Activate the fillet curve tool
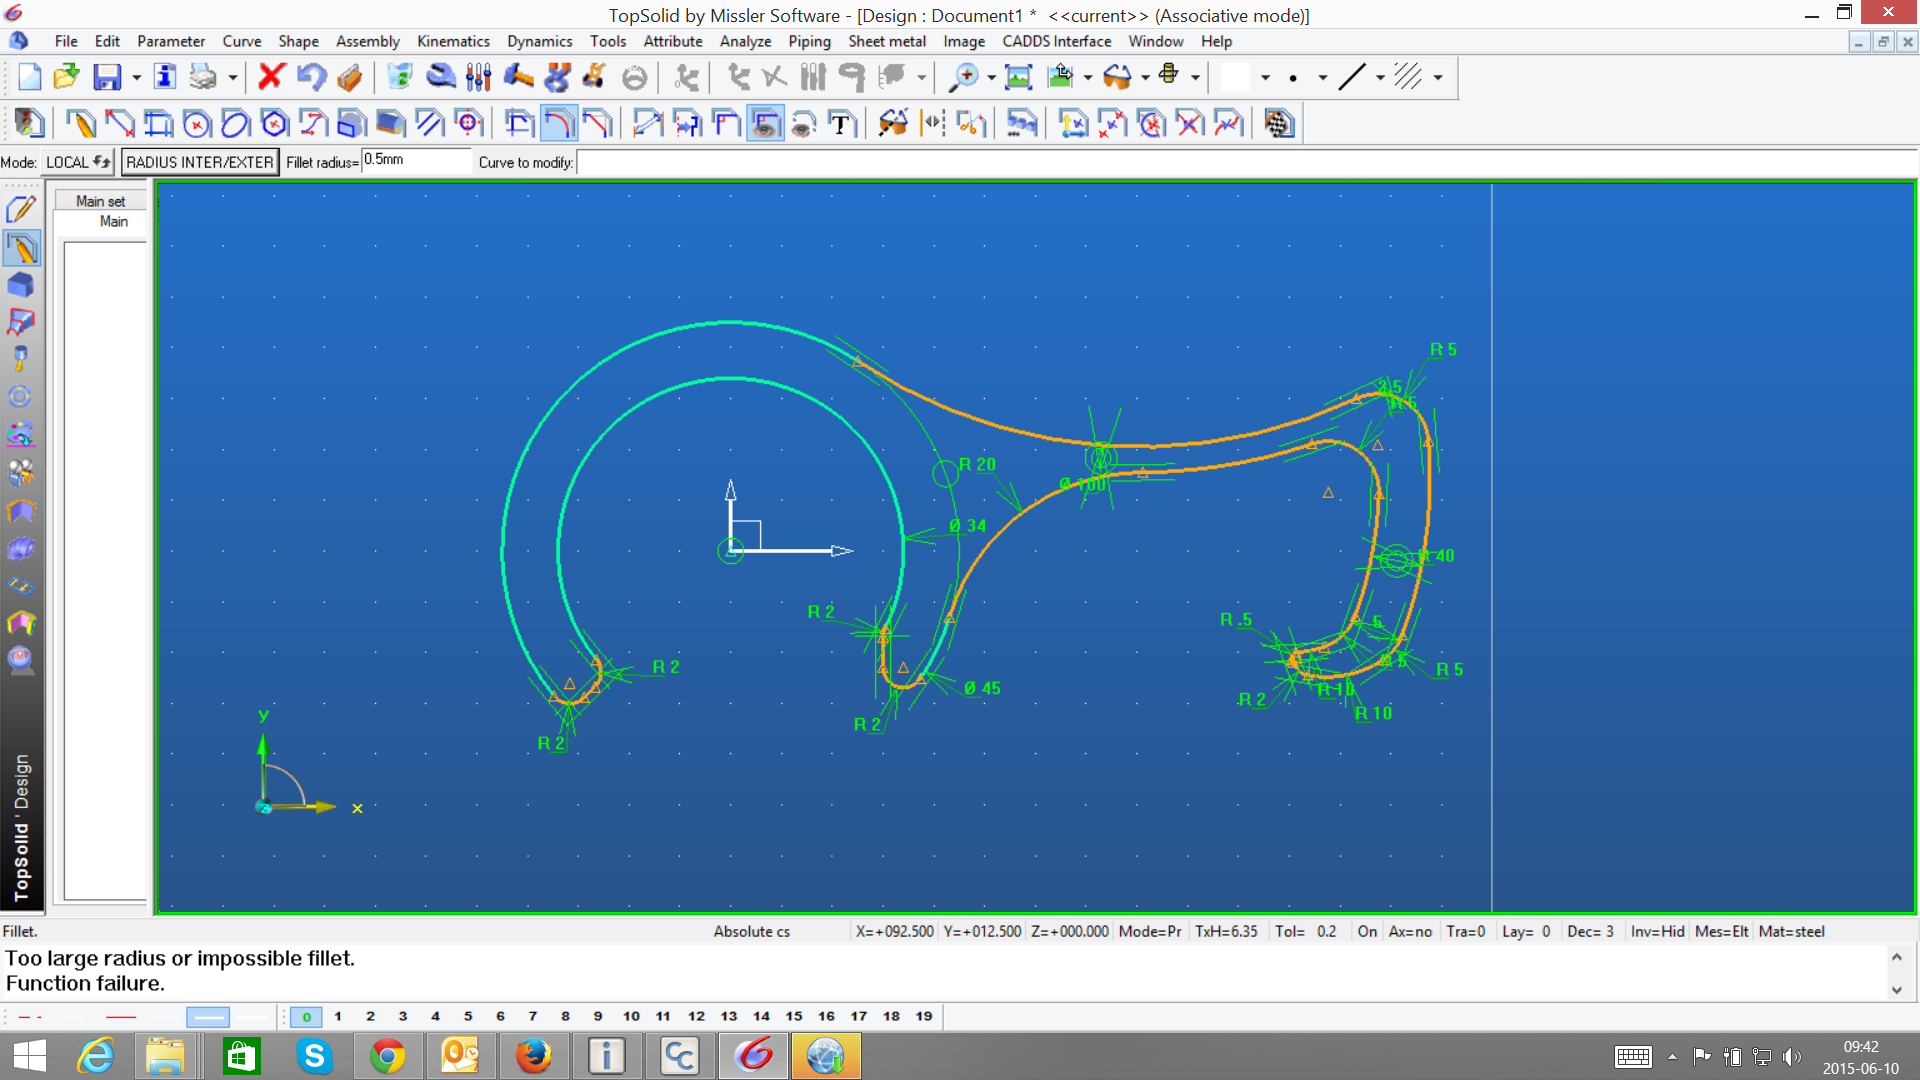1920x1080 pixels. click(559, 124)
